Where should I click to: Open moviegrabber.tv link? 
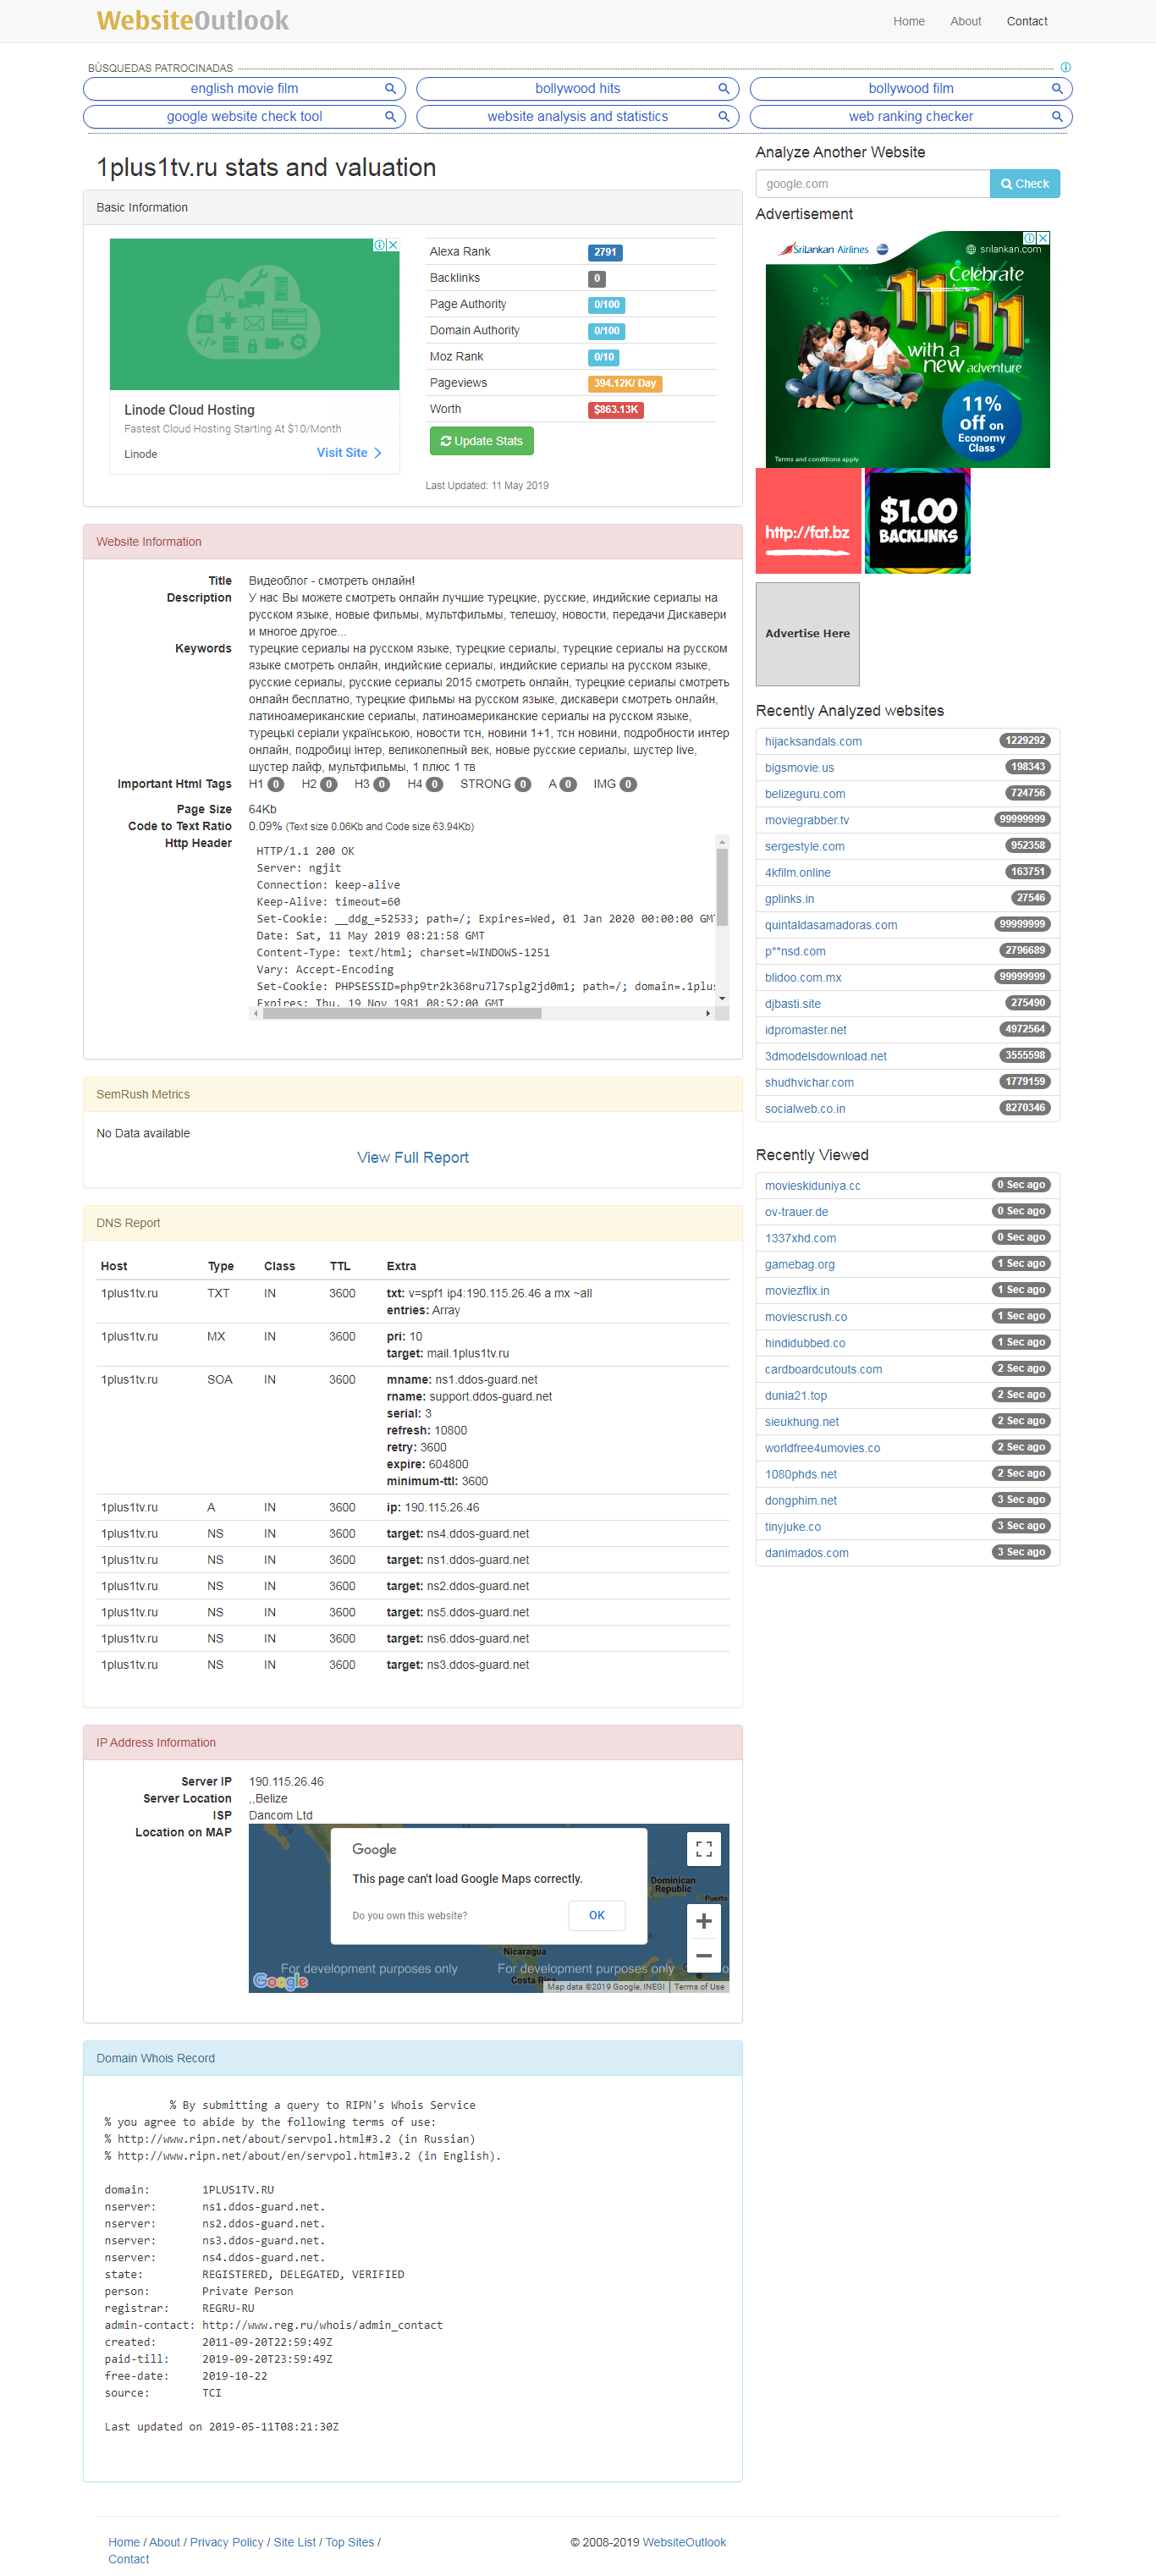(807, 820)
